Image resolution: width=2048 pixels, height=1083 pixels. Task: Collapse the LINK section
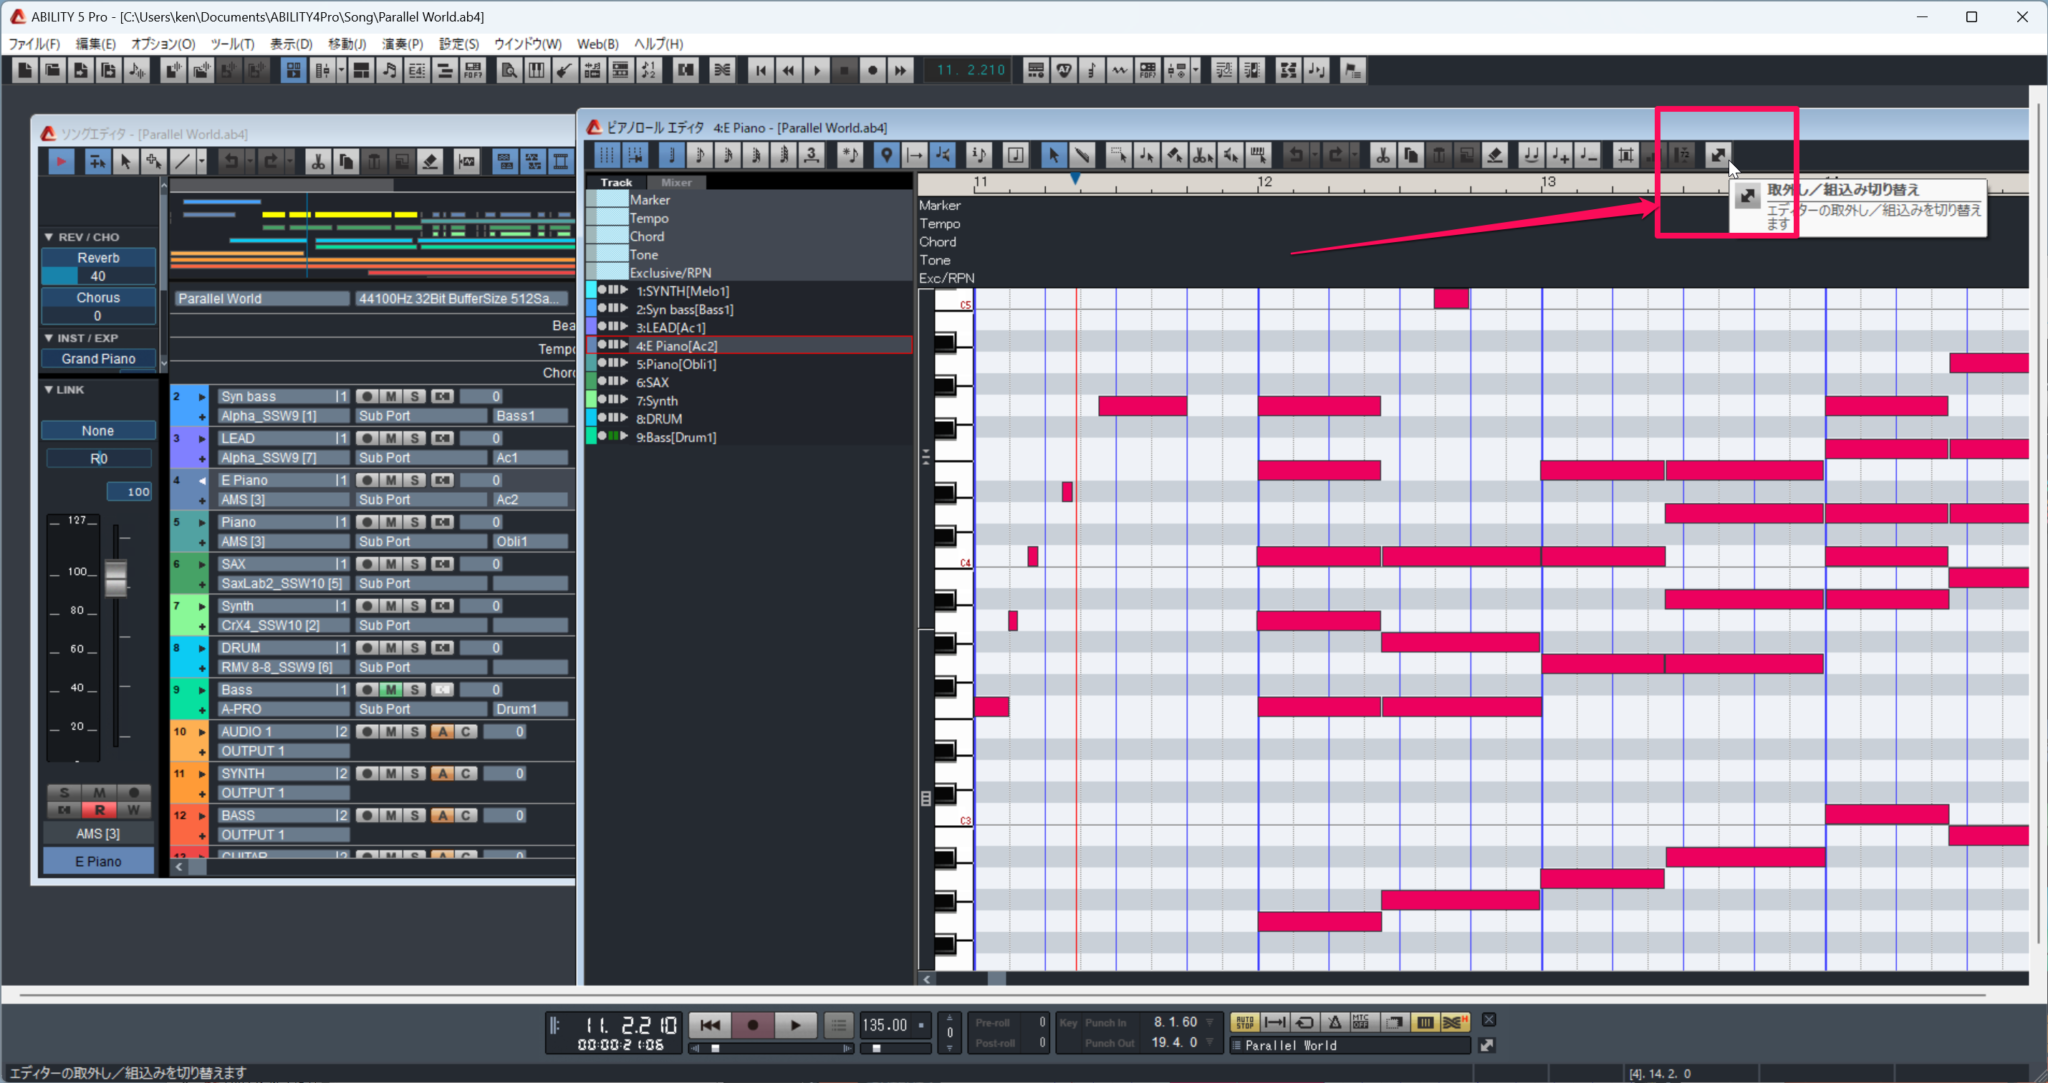[x=48, y=389]
